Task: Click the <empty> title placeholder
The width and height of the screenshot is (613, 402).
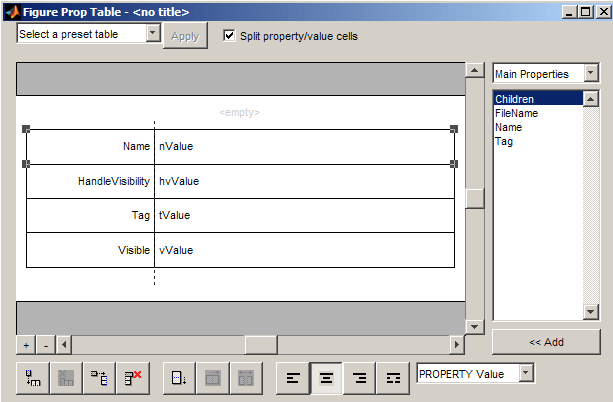Action: (239, 113)
